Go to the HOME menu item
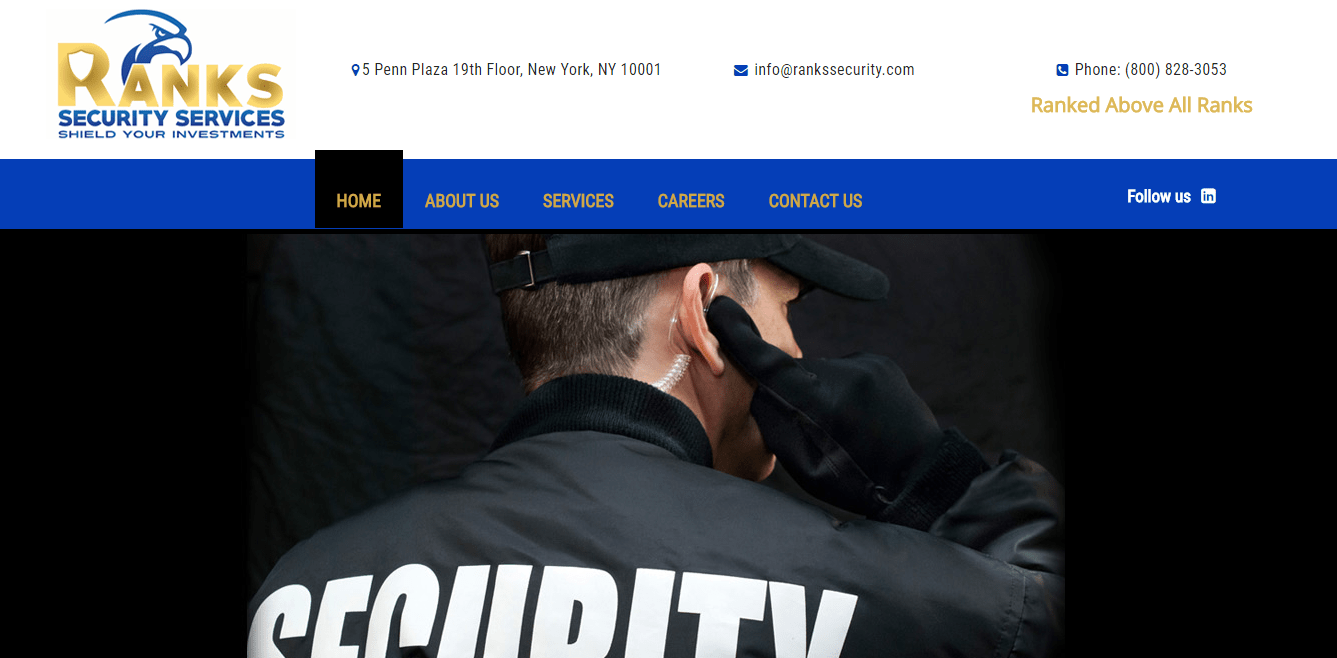The width and height of the screenshot is (1337, 658). point(359,200)
